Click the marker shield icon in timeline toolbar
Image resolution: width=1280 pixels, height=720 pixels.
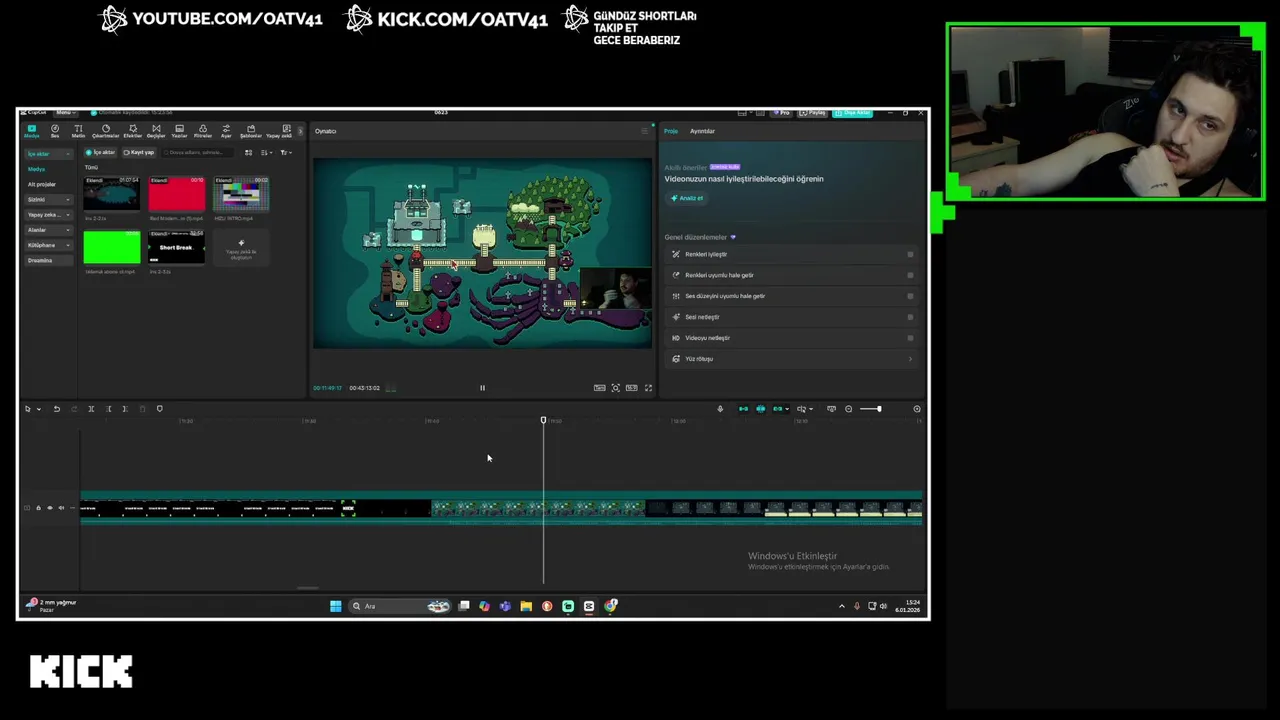click(x=159, y=409)
